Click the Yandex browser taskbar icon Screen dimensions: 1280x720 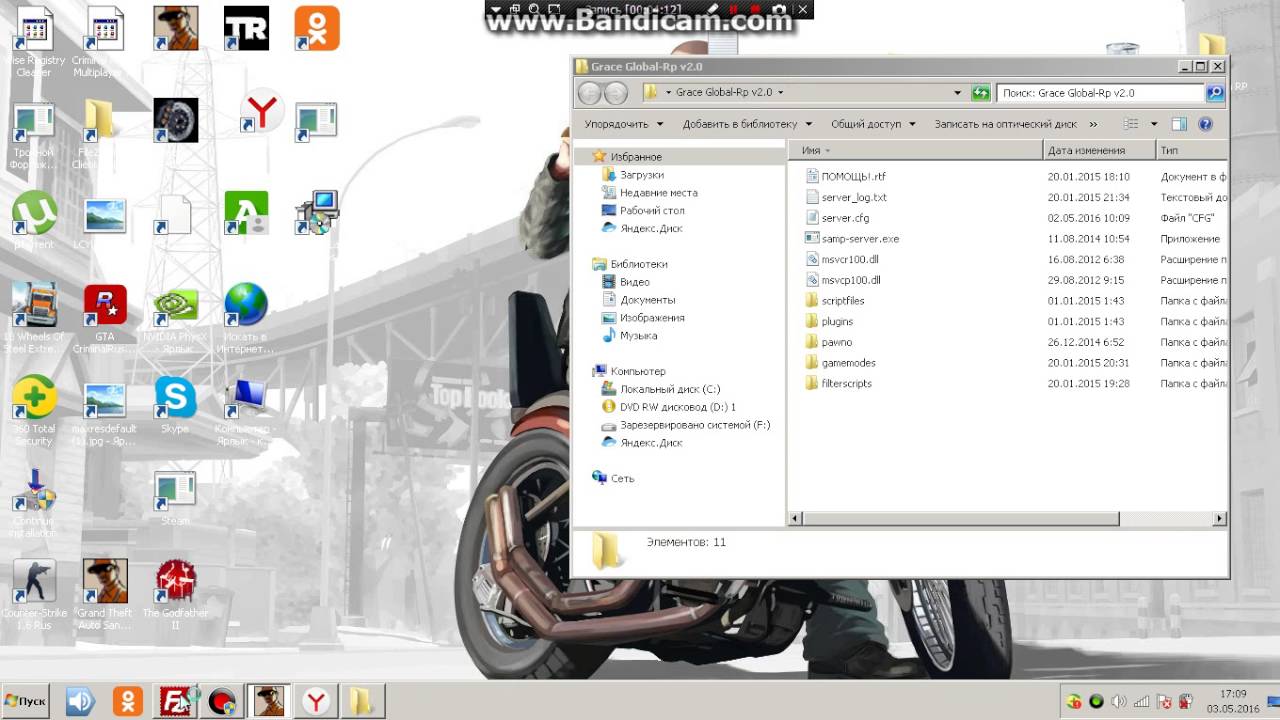coord(316,702)
